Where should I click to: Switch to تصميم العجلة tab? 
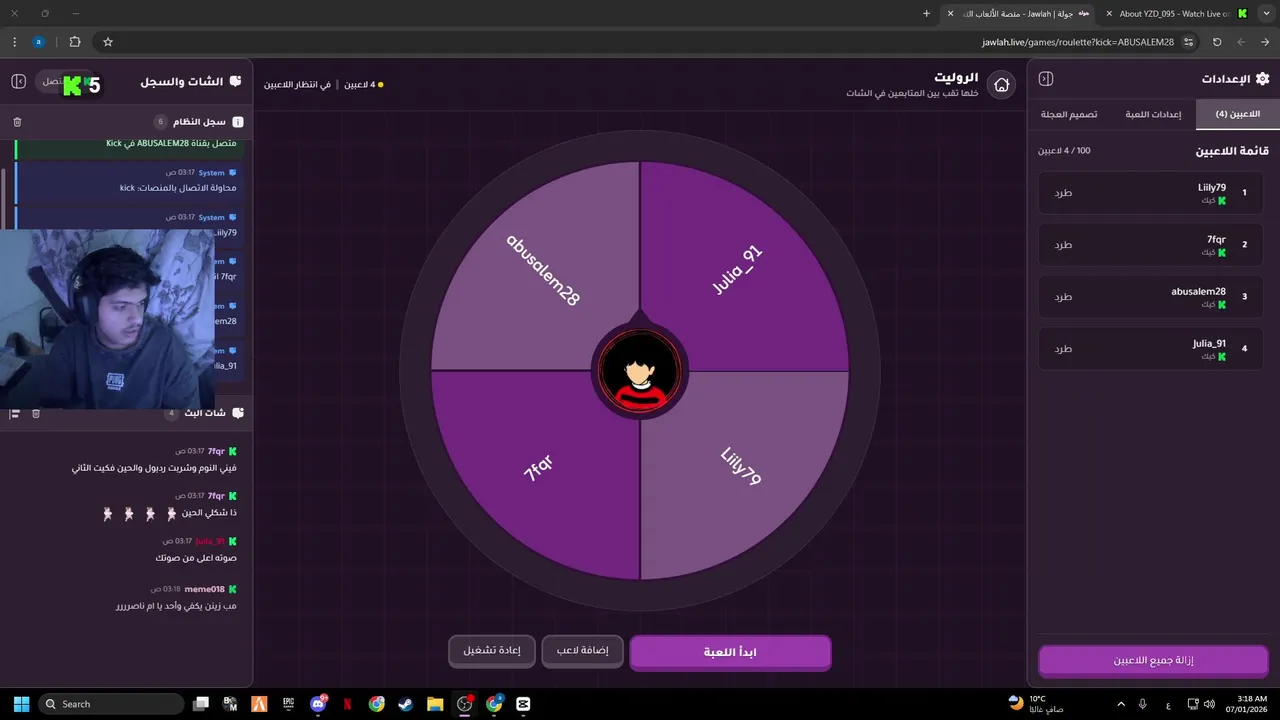click(x=1069, y=114)
